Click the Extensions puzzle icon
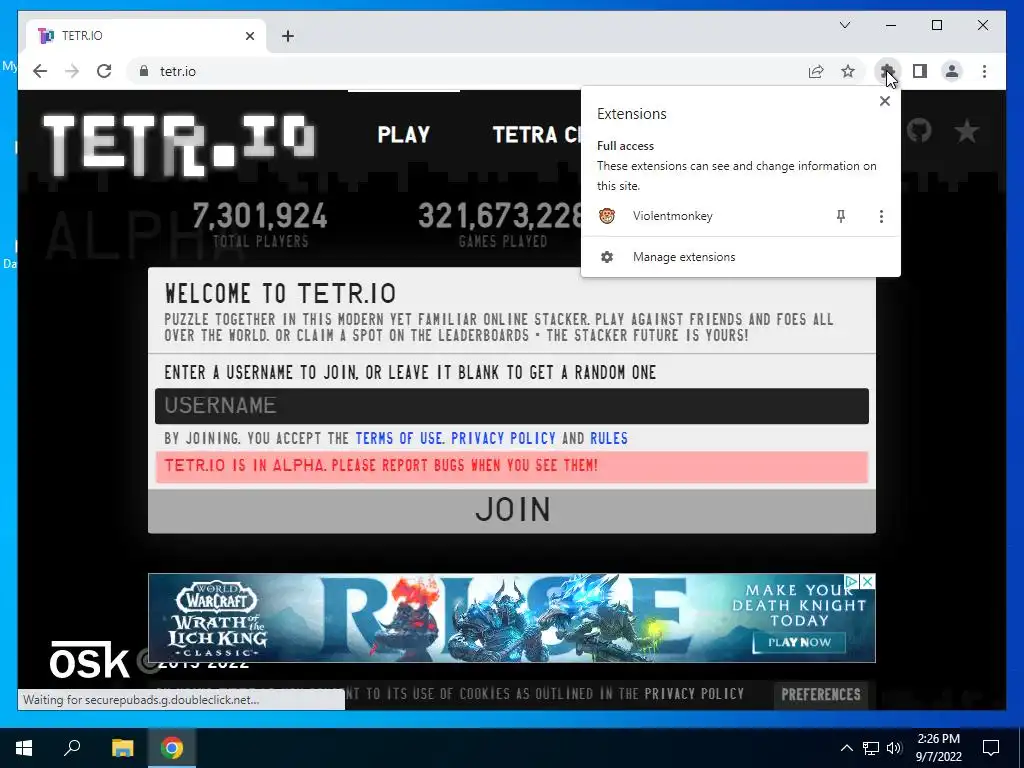Image resolution: width=1024 pixels, height=768 pixels. tap(887, 71)
